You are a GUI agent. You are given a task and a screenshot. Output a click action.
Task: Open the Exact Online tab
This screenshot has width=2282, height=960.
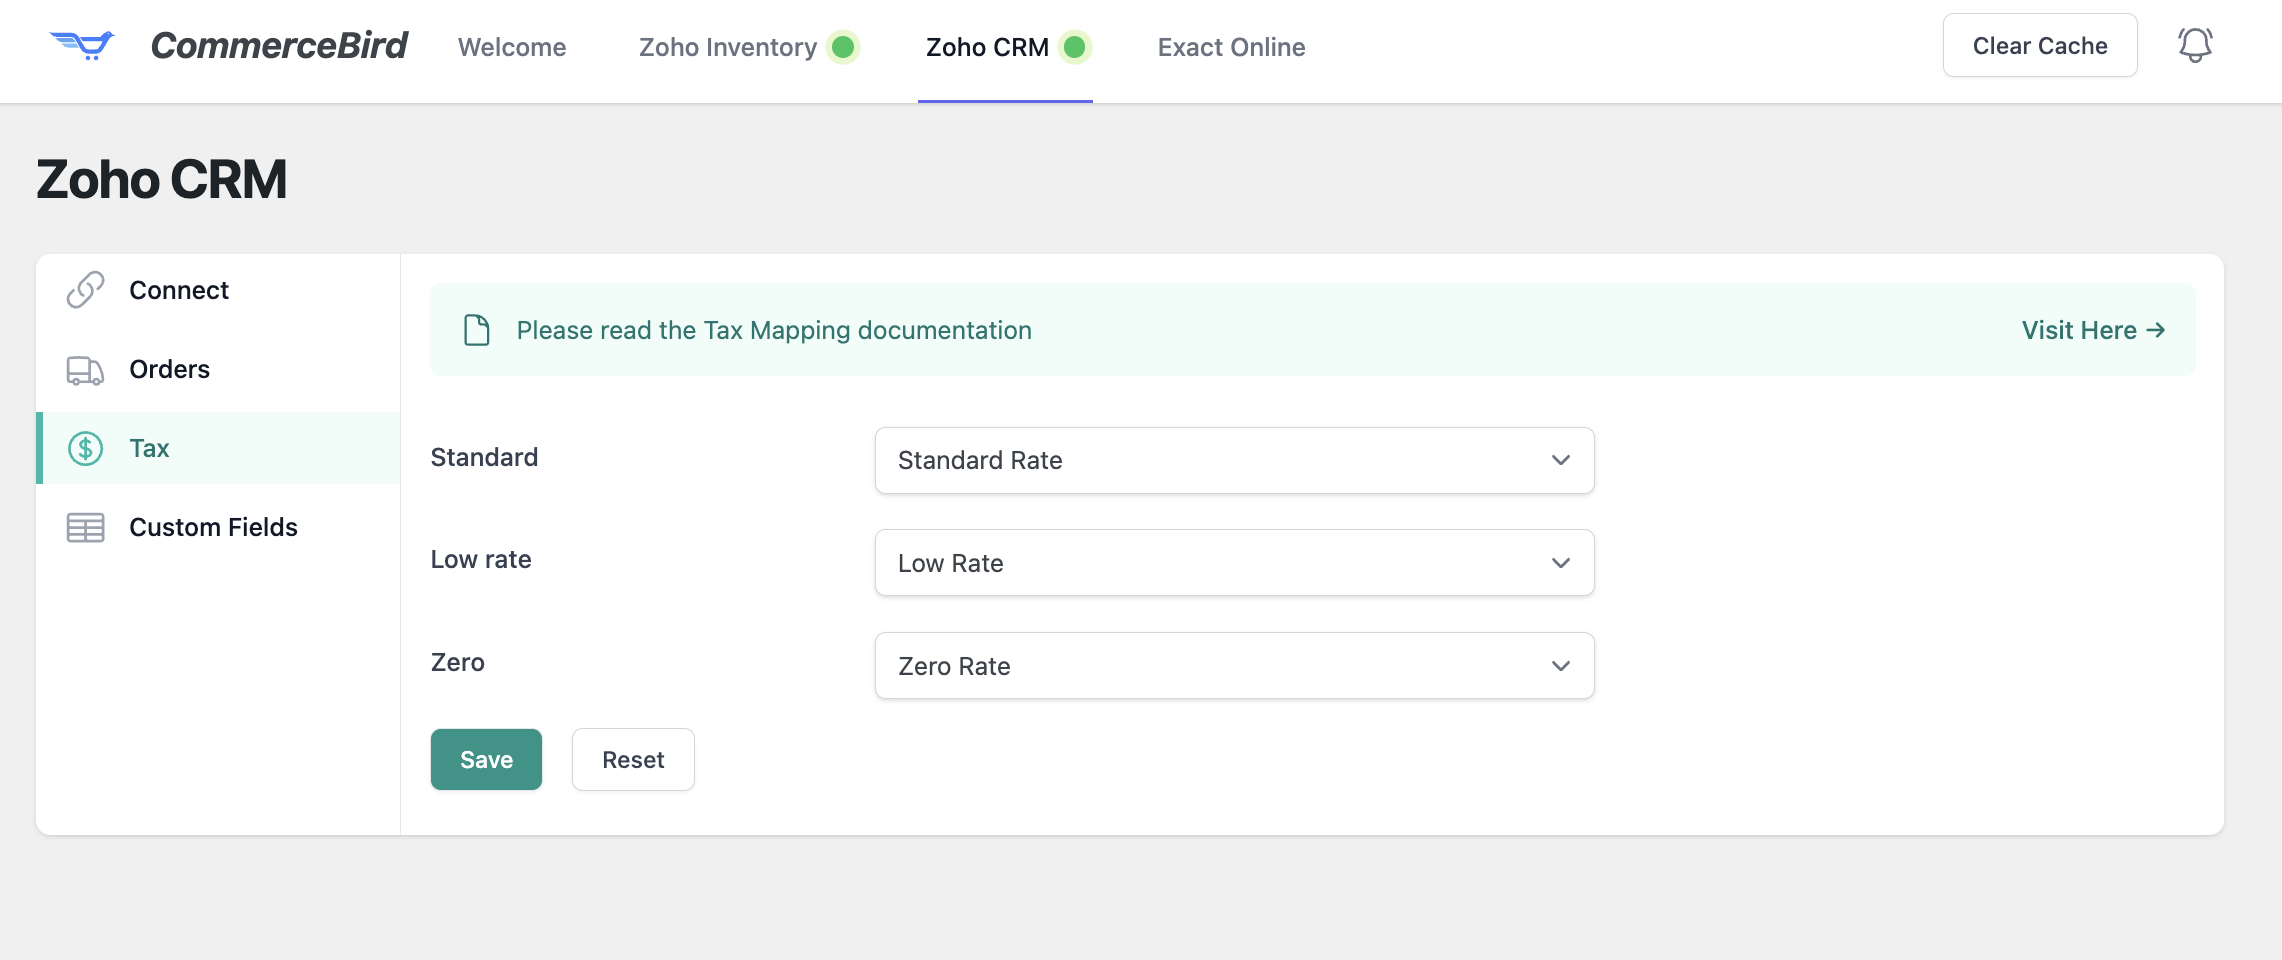[1231, 47]
